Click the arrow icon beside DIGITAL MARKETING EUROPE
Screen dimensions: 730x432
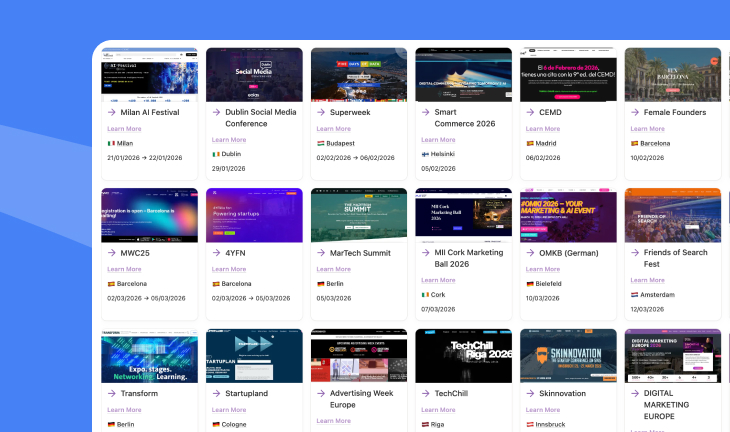635,393
